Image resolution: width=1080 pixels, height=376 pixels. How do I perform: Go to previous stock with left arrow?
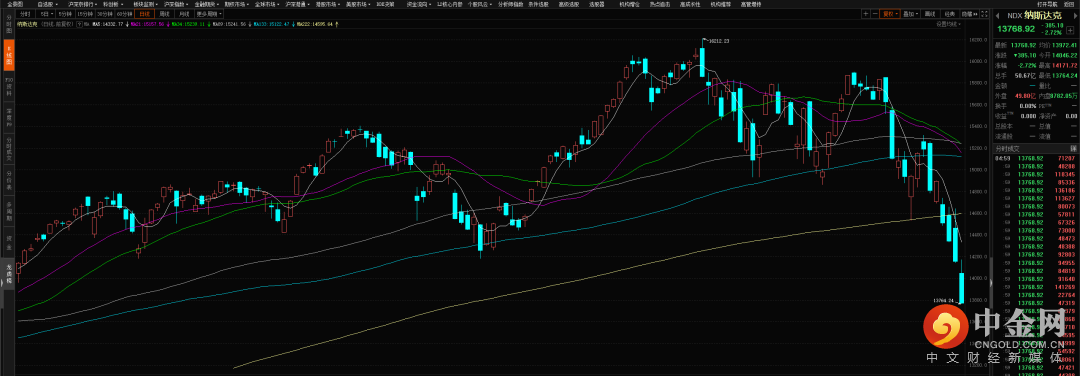(997, 15)
